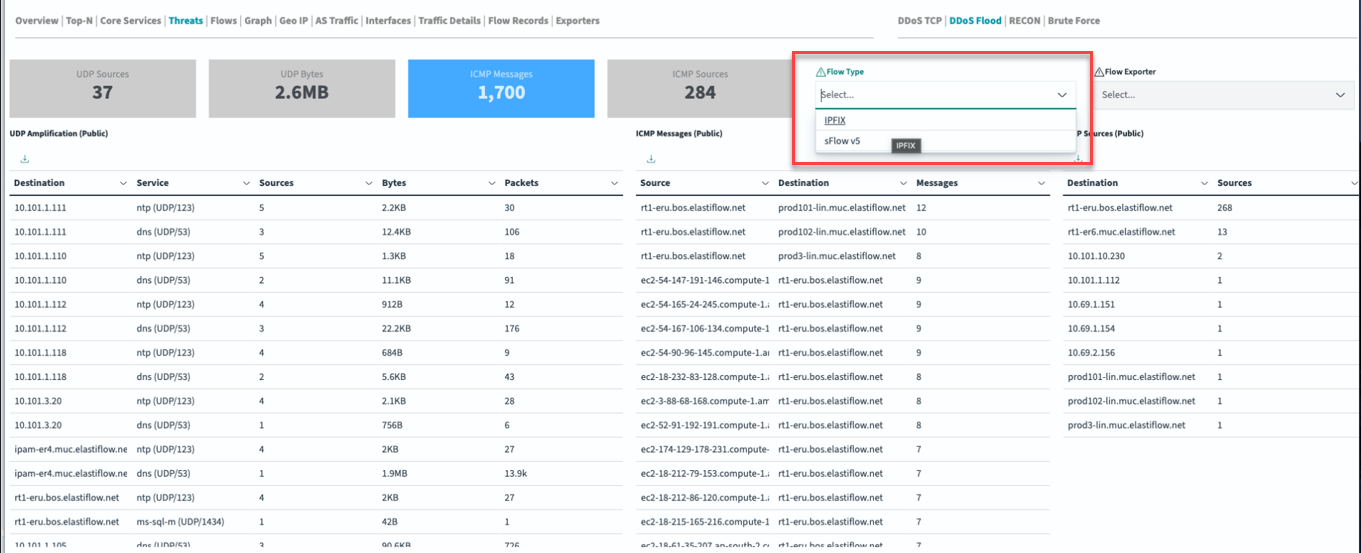This screenshot has width=1361, height=553.
Task: Click into the Flow Type search field
Action: (930, 95)
